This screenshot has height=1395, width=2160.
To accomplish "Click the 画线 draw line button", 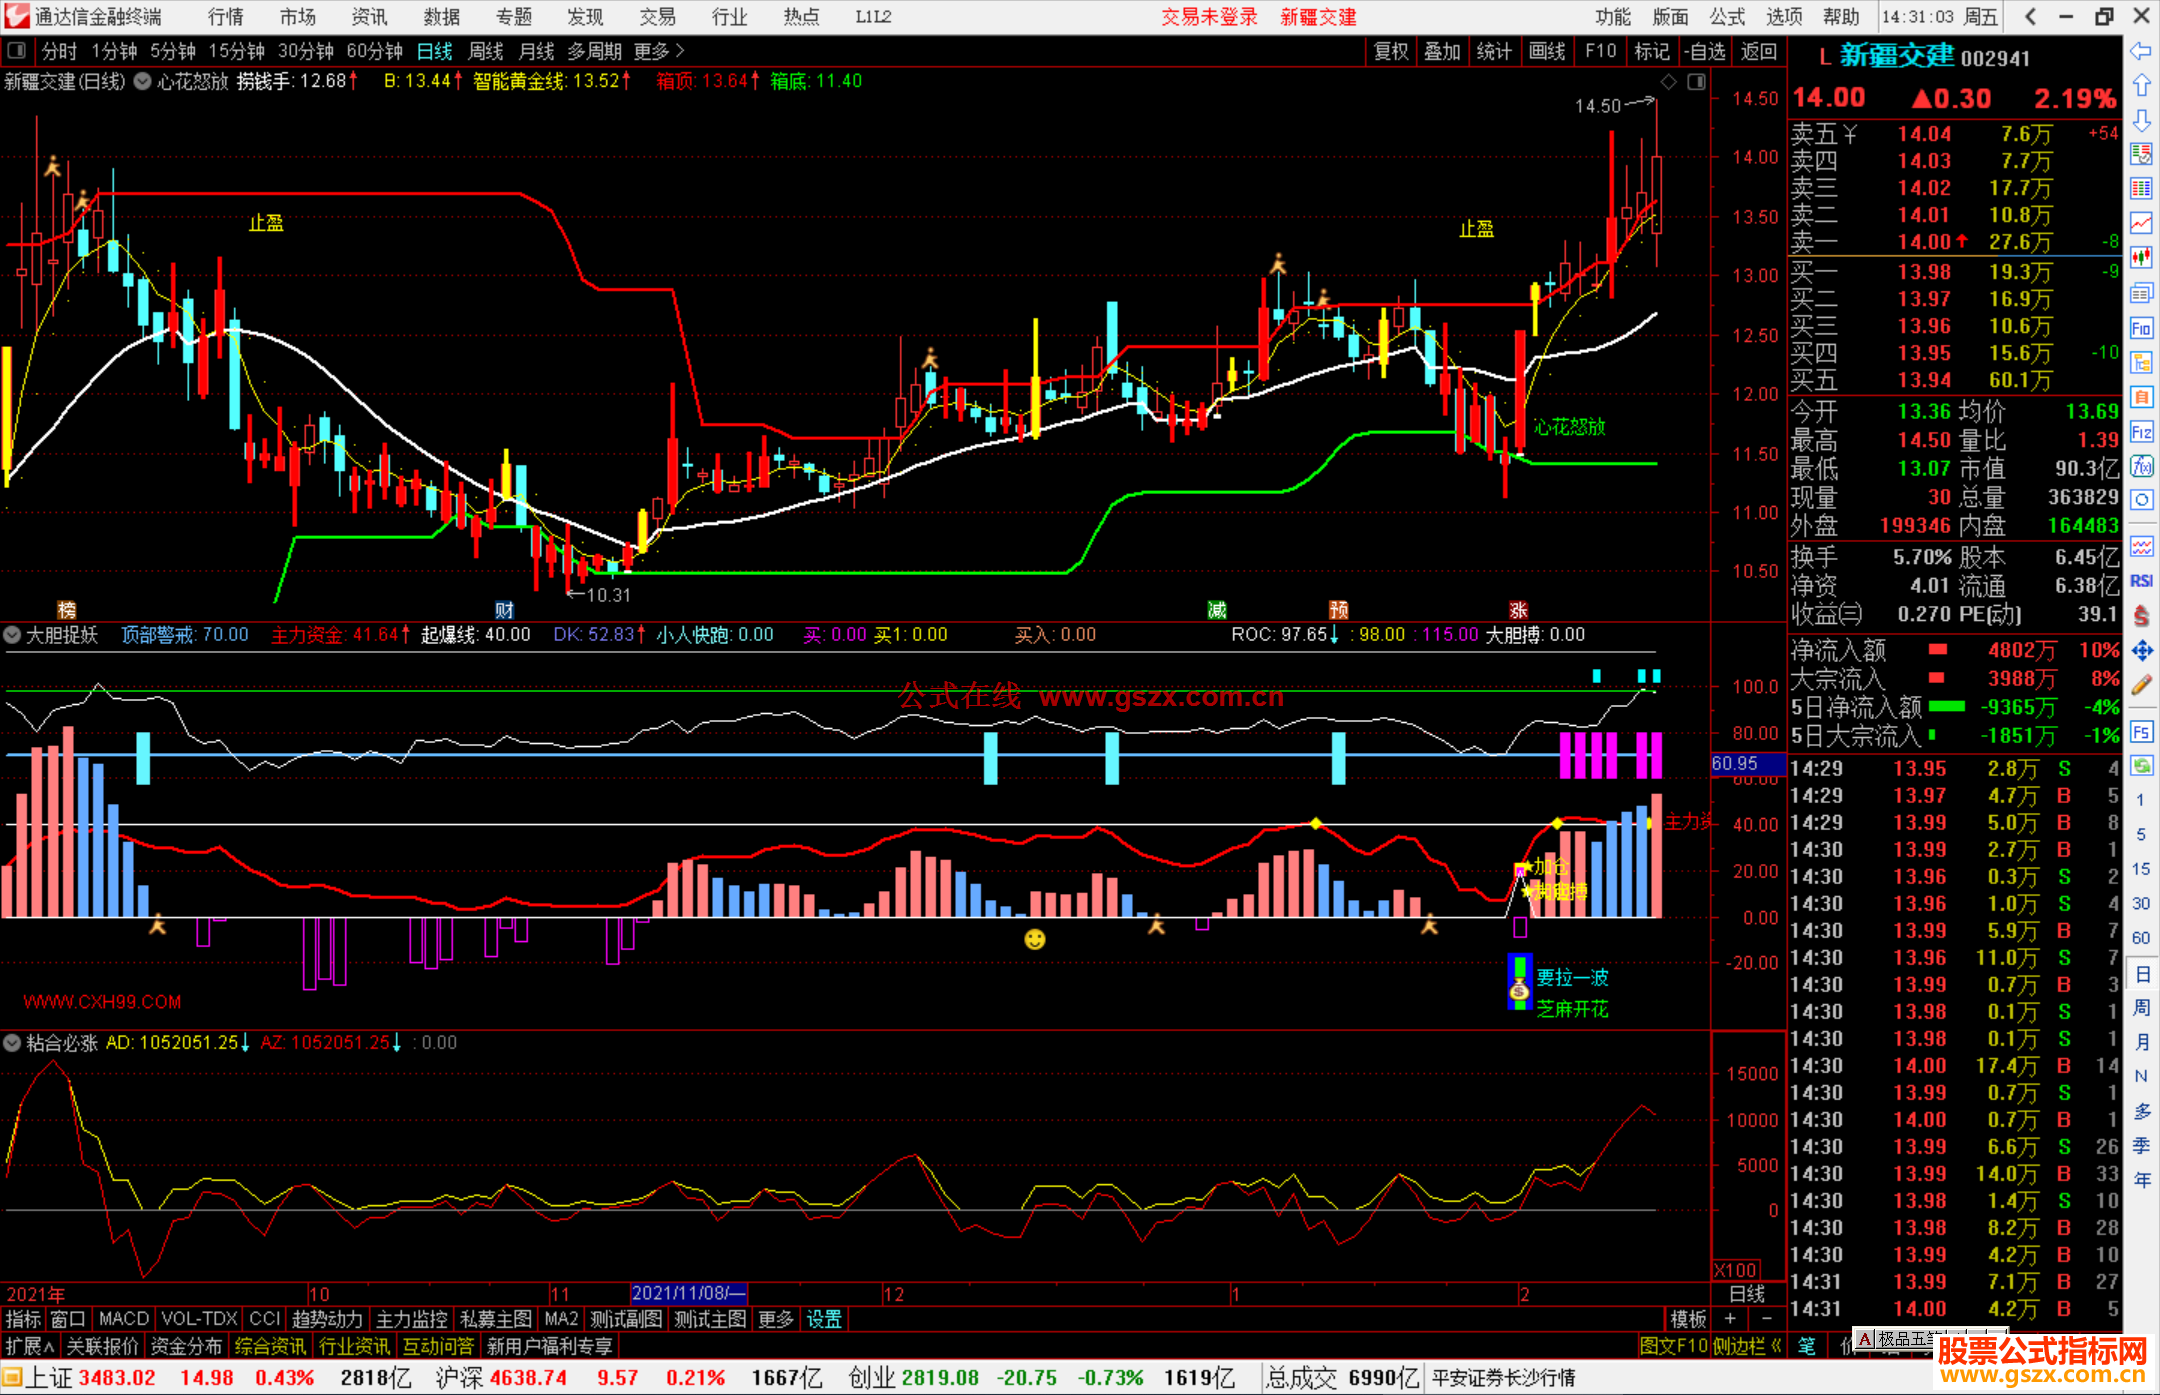I will tap(1547, 51).
